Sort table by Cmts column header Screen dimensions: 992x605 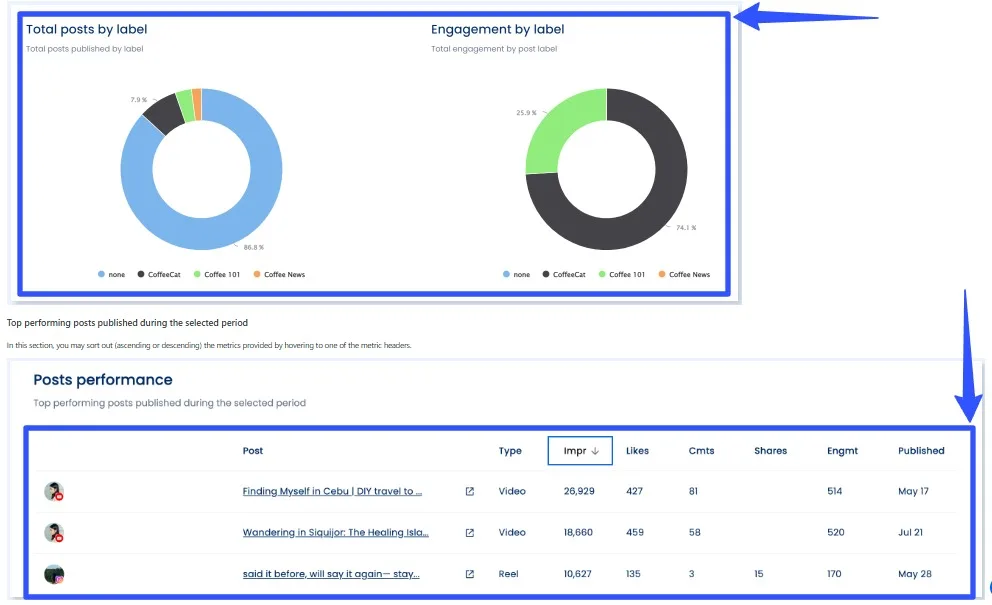(x=701, y=451)
